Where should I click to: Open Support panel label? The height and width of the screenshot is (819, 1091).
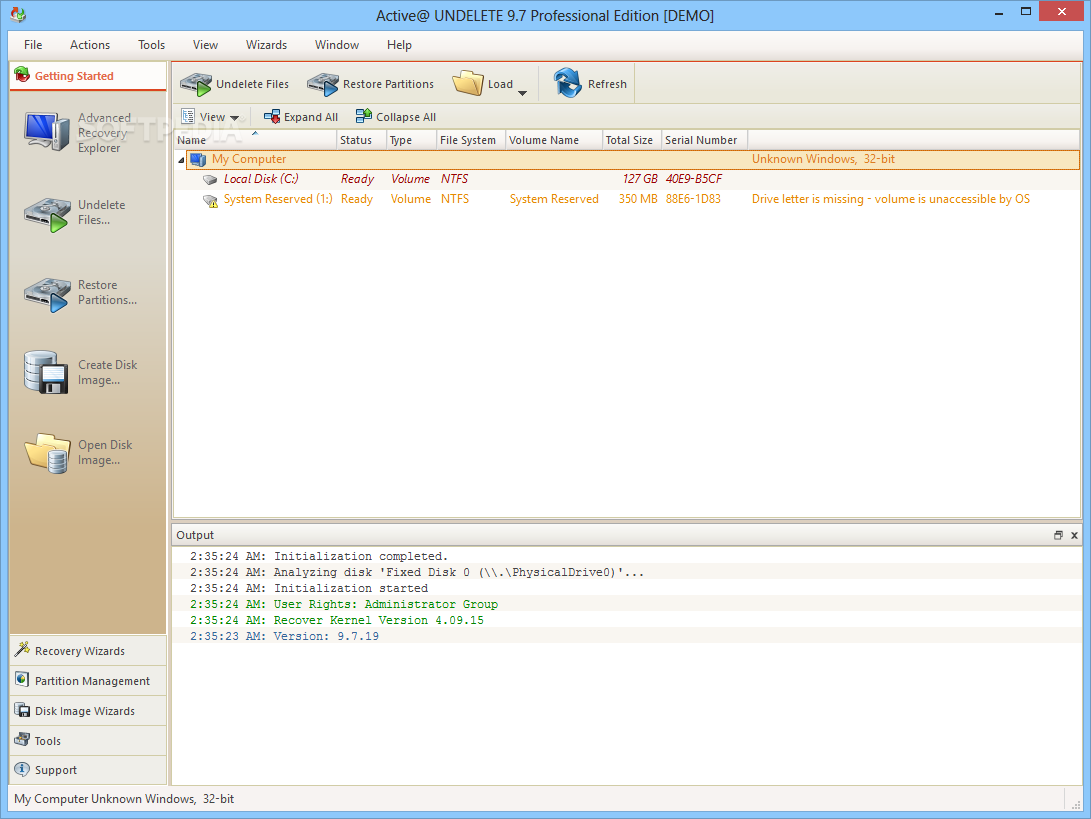[x=56, y=770]
